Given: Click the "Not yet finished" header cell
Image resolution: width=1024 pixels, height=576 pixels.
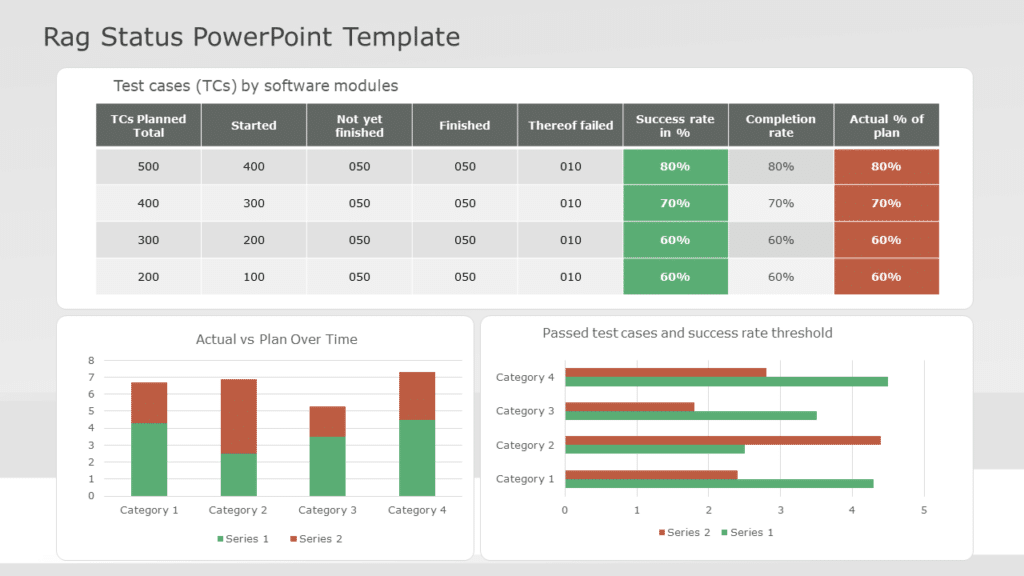Looking at the screenshot, I should [359, 125].
